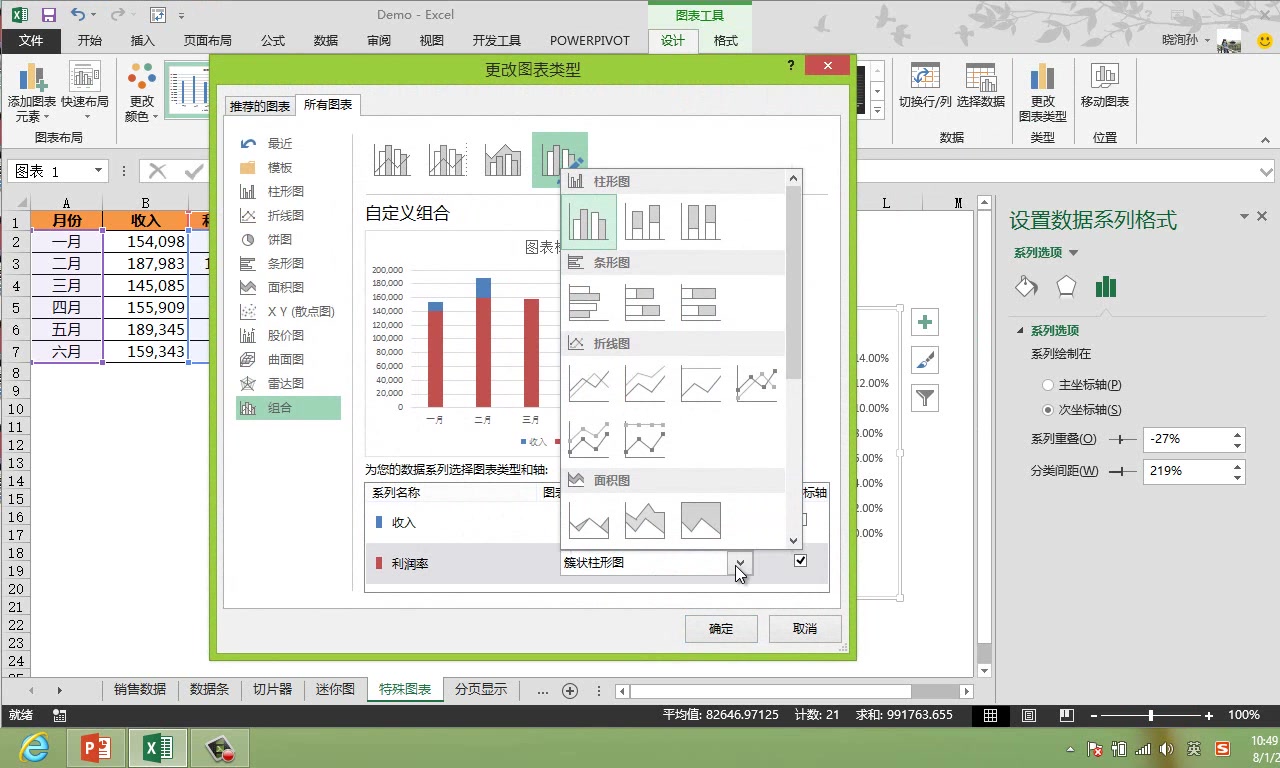Increase 系列重叠 value with up spinner

(x=1238, y=434)
